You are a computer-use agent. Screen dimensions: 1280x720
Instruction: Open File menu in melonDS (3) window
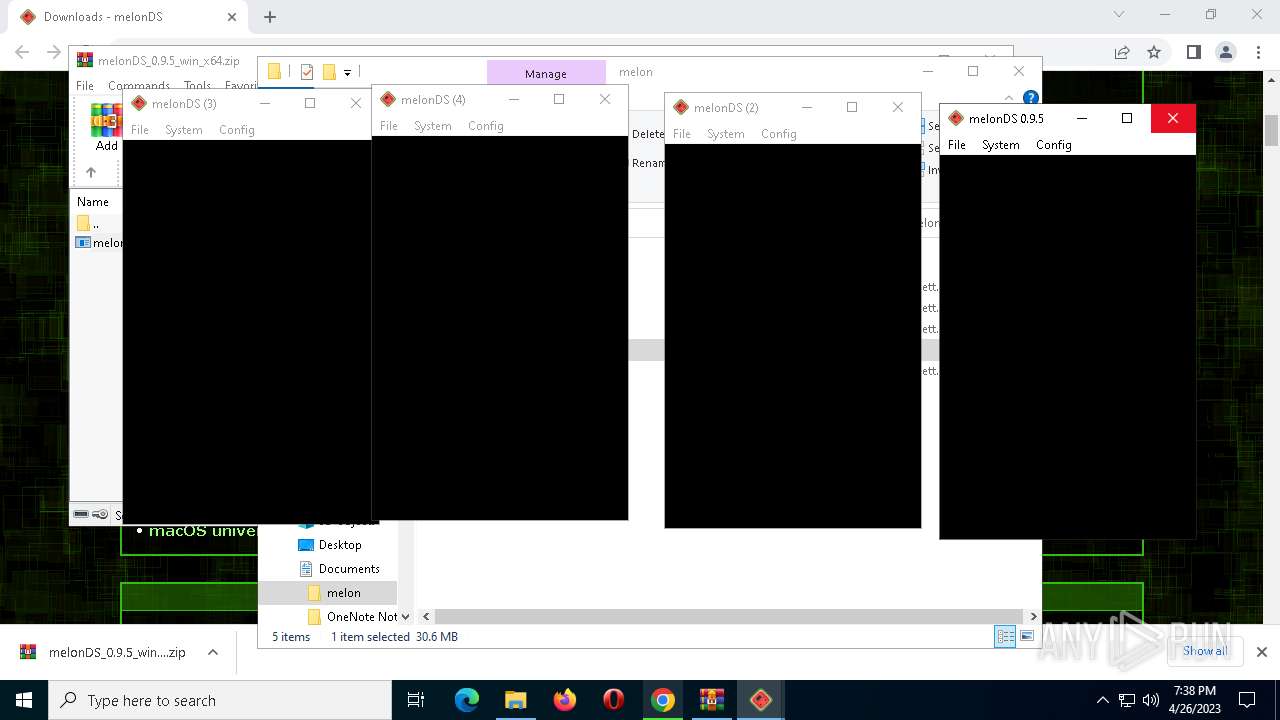pyautogui.click(x=140, y=130)
